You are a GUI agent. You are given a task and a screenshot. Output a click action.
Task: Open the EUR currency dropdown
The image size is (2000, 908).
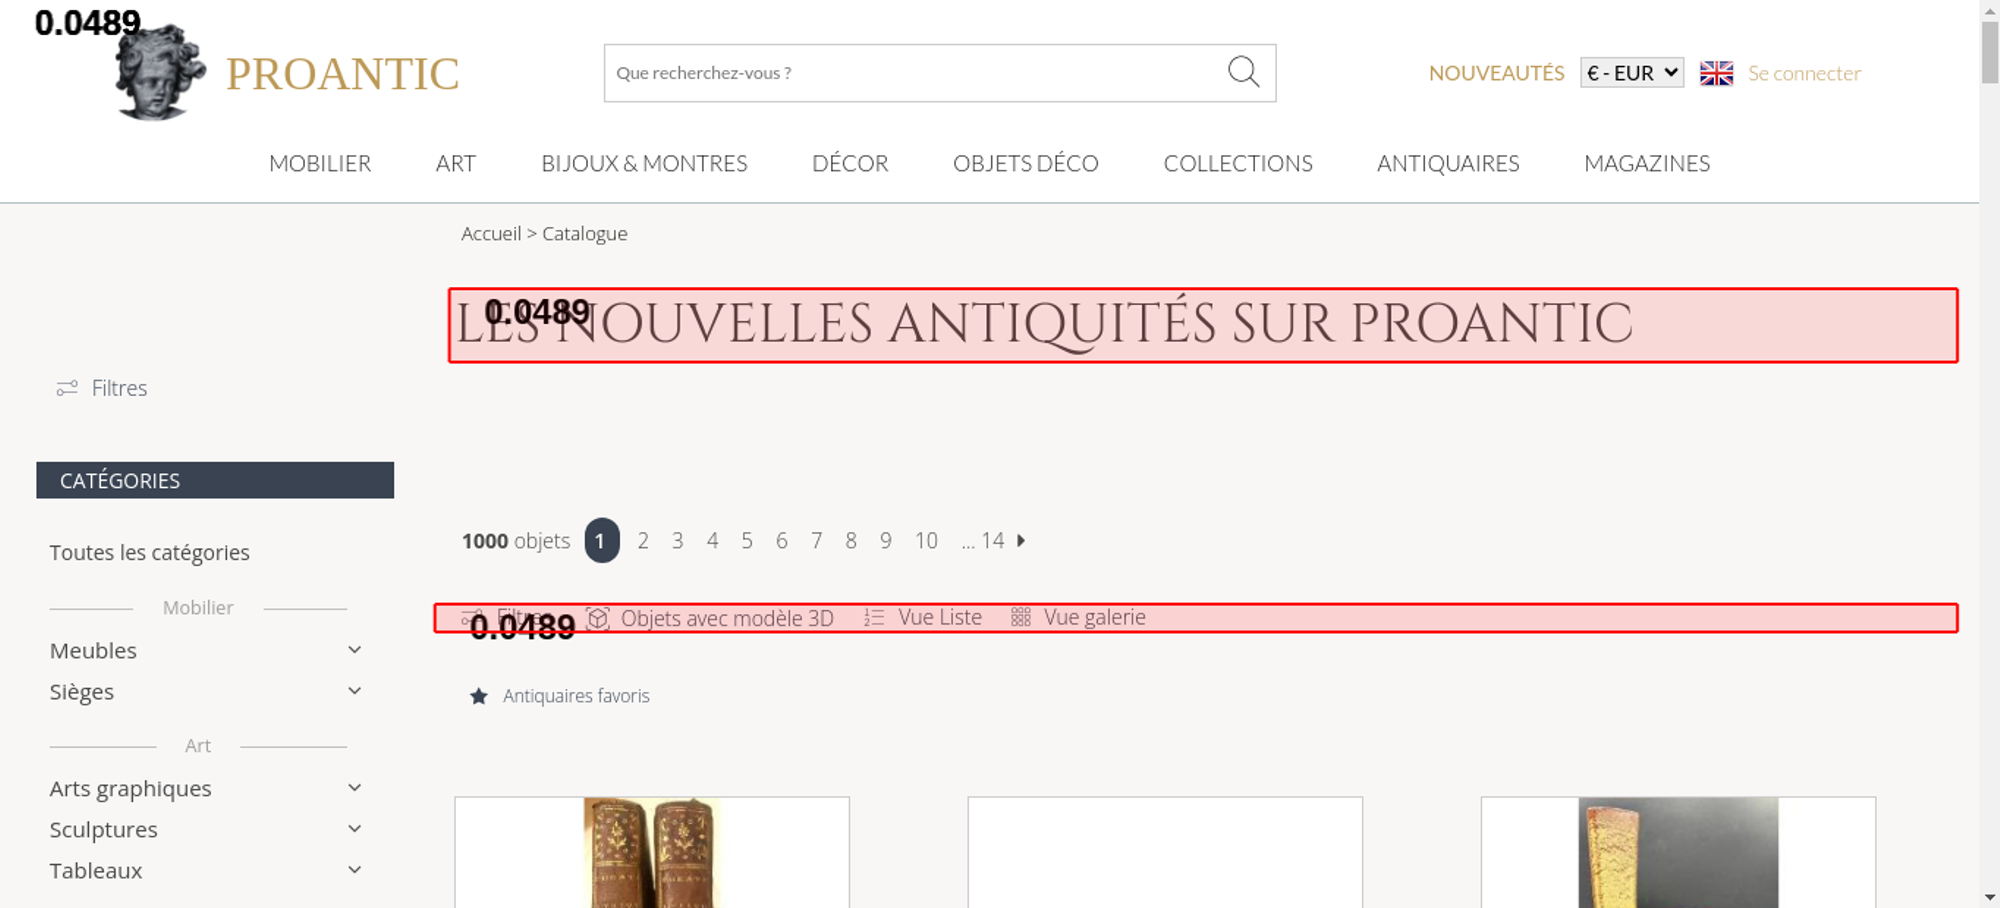1631,73
